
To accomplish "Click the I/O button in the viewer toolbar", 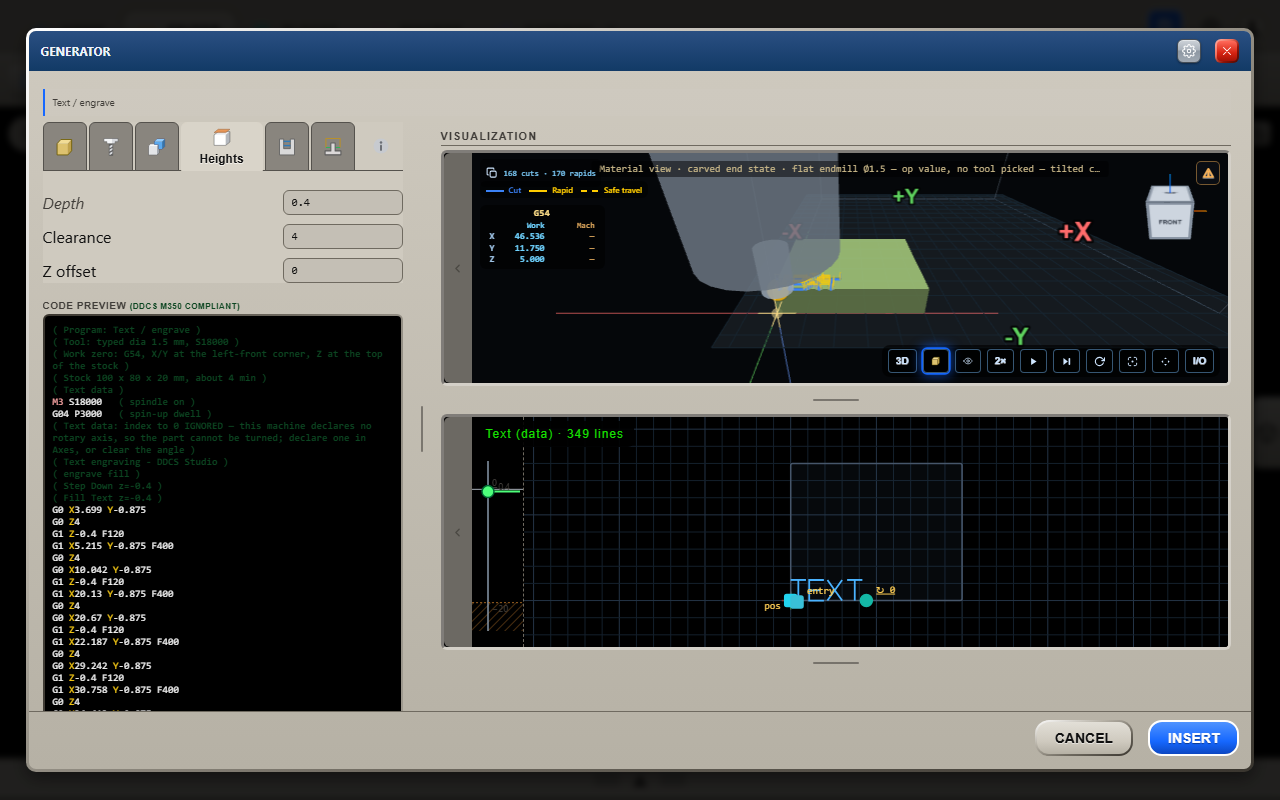I will point(1200,361).
